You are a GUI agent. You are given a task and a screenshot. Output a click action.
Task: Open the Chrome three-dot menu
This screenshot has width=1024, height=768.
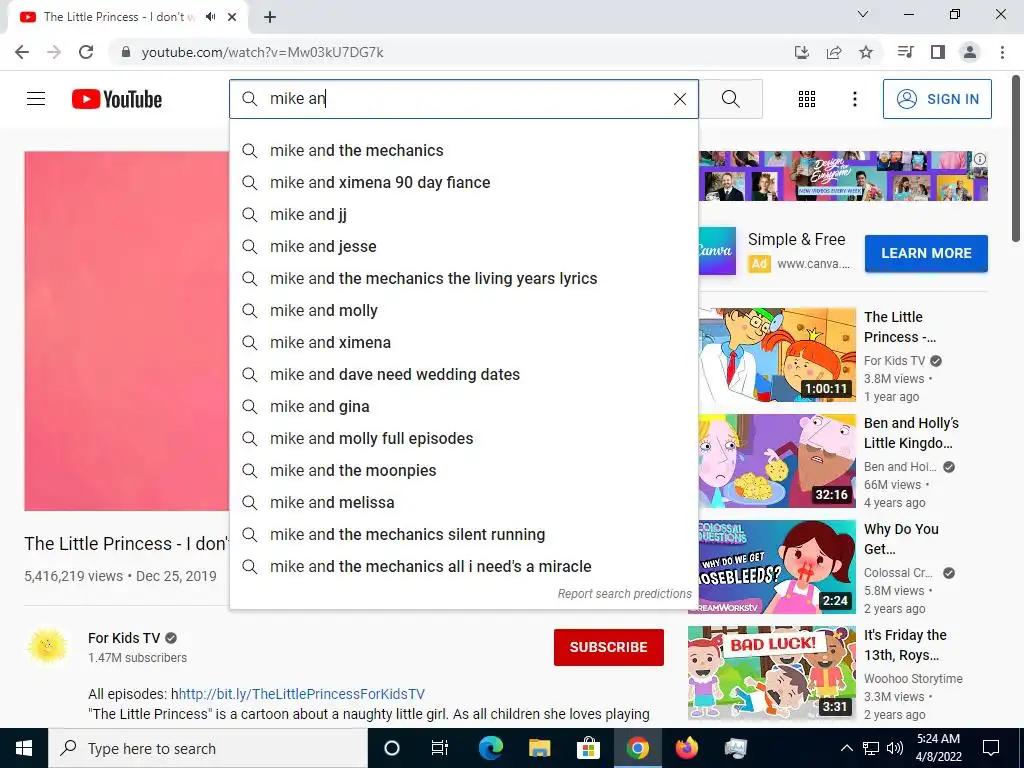point(1002,52)
